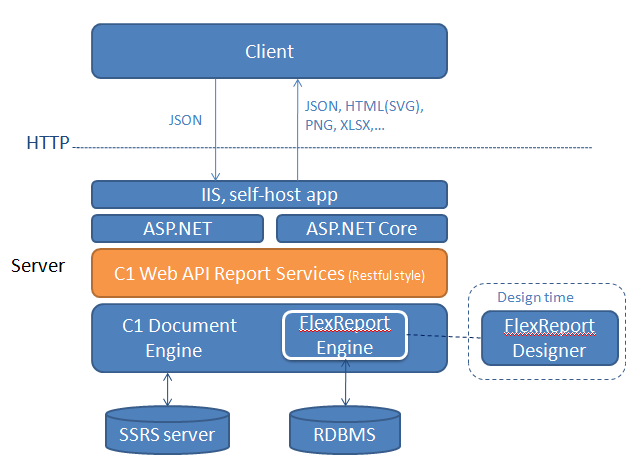Screen dimensions: 637x467
Task: Click the ASP.NET Core block
Action: pos(362,229)
